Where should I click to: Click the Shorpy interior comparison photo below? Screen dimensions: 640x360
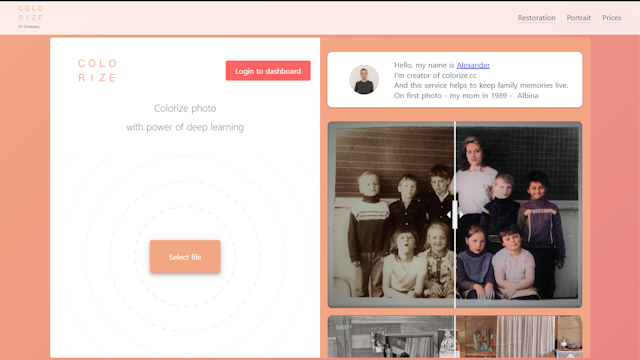click(x=455, y=337)
